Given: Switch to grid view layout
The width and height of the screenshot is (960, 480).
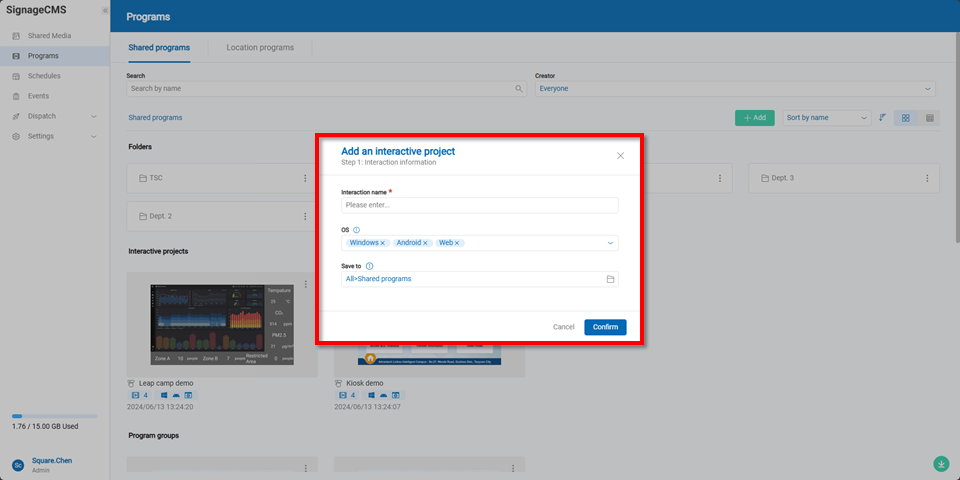Looking at the screenshot, I should click(x=906, y=118).
